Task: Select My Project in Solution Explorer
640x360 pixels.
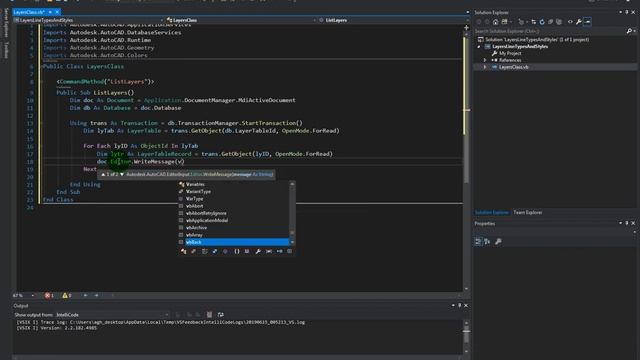Action: click(510, 53)
